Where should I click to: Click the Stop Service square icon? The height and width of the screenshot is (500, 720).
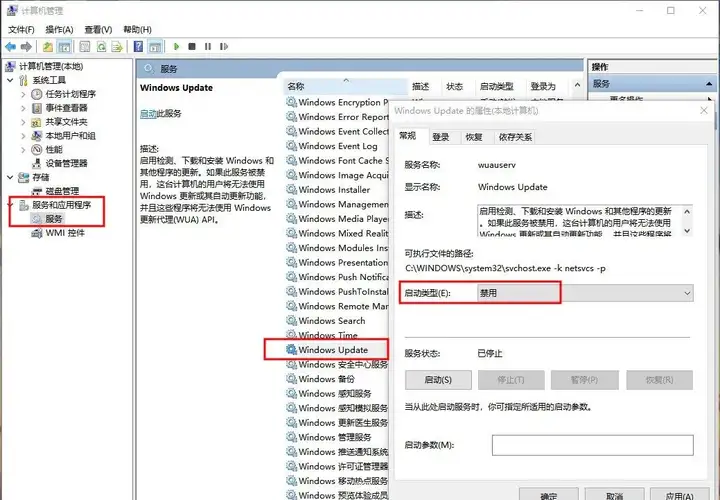(x=192, y=46)
